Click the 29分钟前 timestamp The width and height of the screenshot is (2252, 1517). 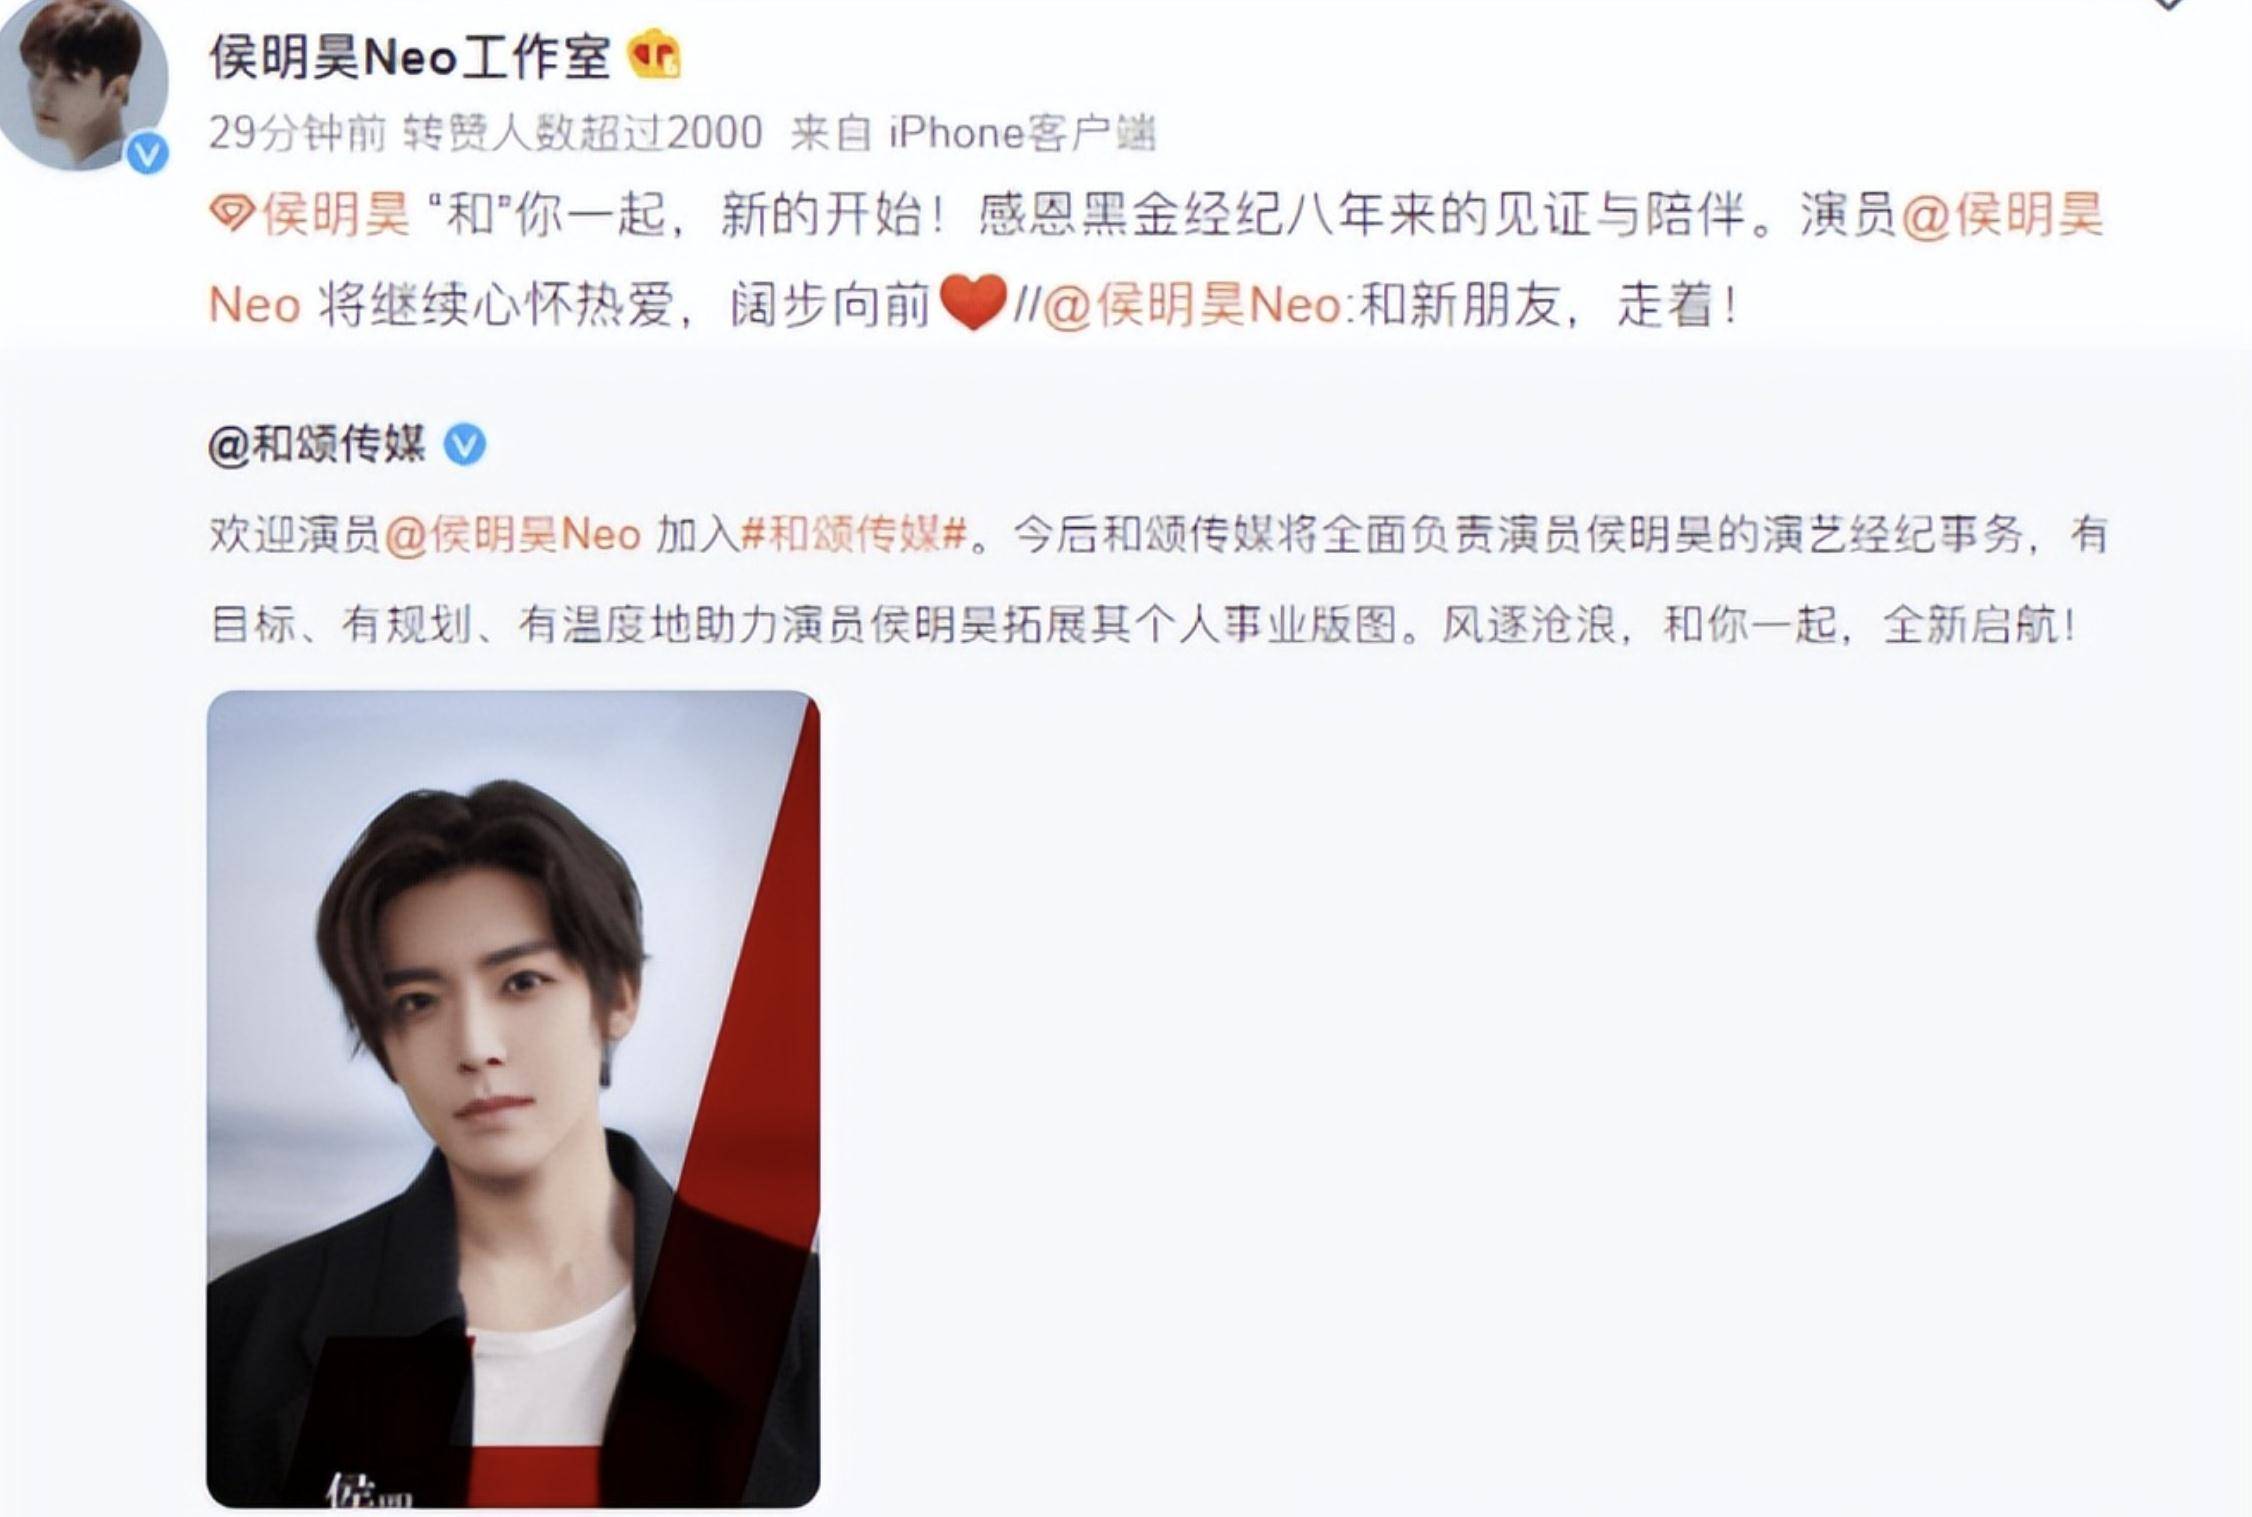click(297, 132)
